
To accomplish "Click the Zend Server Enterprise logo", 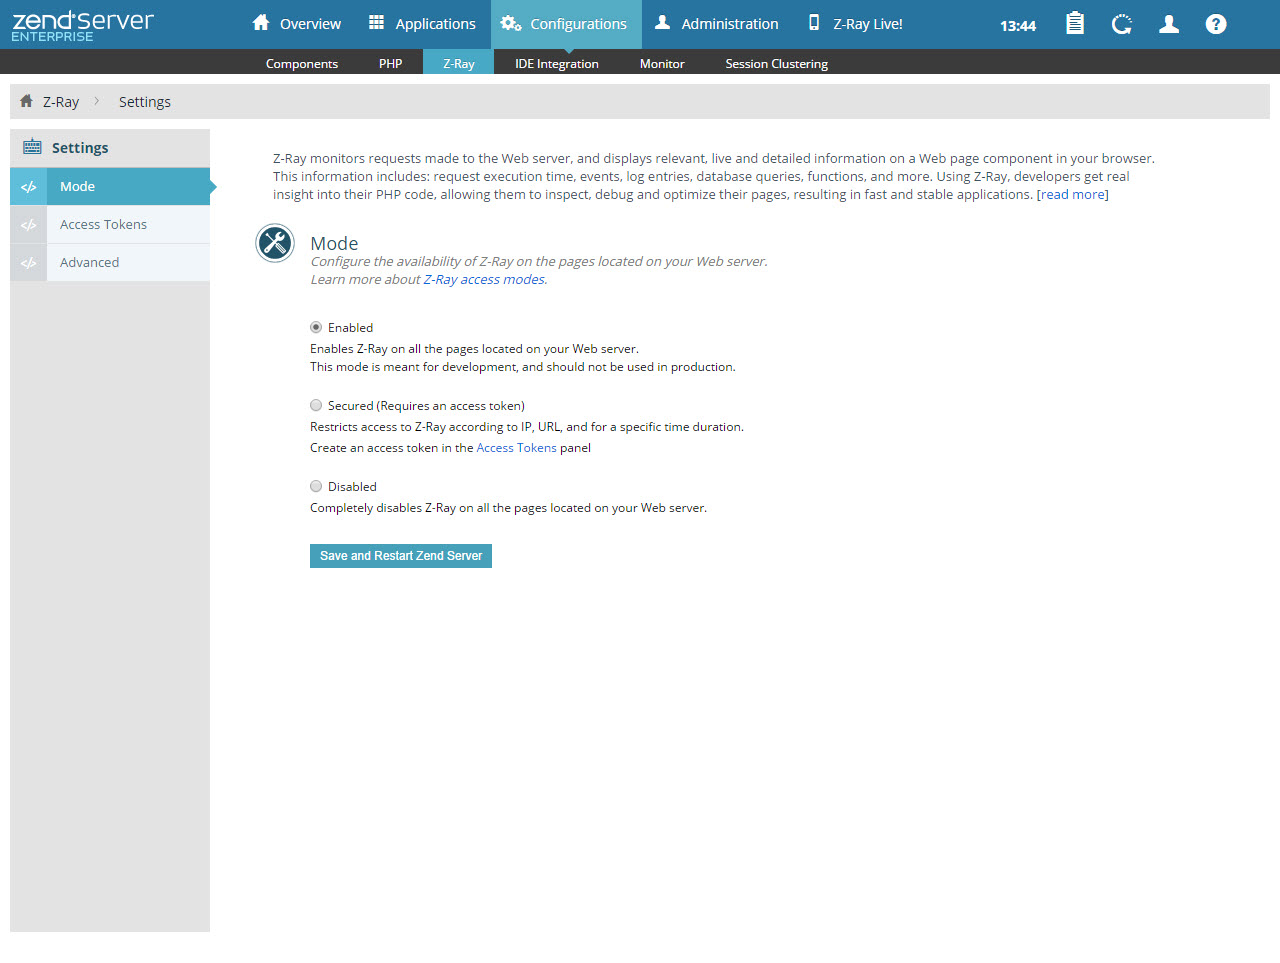I will 83,25.
